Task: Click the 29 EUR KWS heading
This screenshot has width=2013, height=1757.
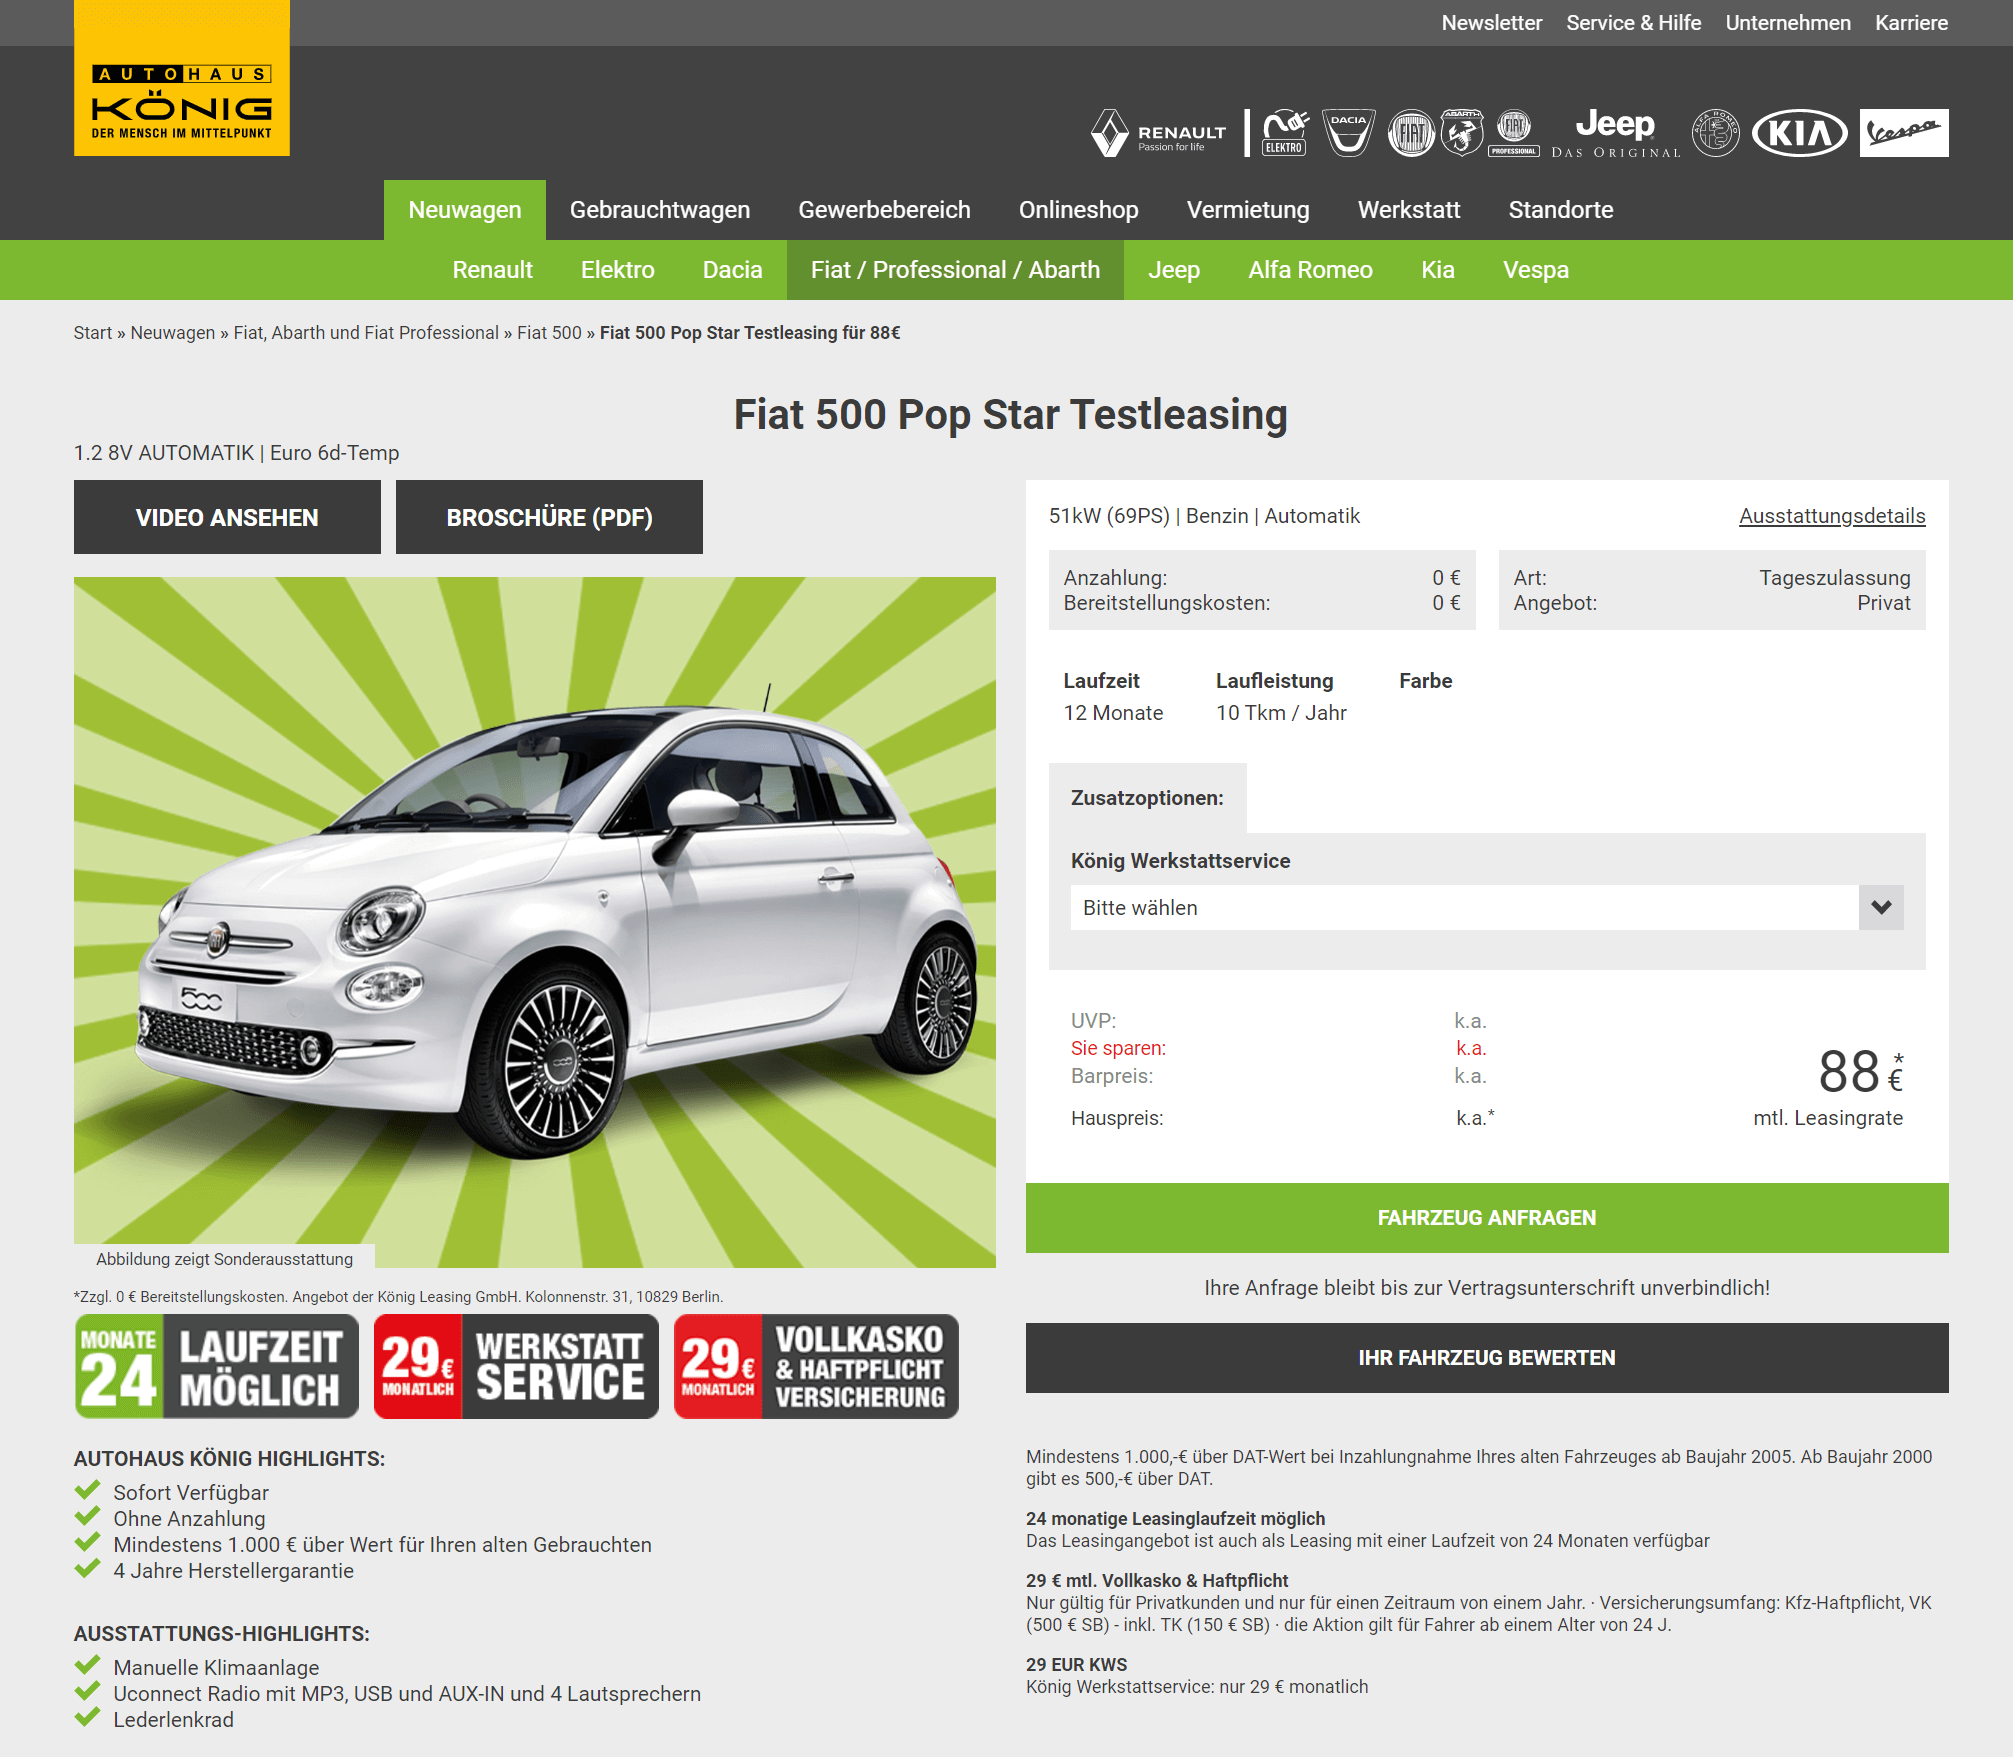Action: click(x=1076, y=1665)
